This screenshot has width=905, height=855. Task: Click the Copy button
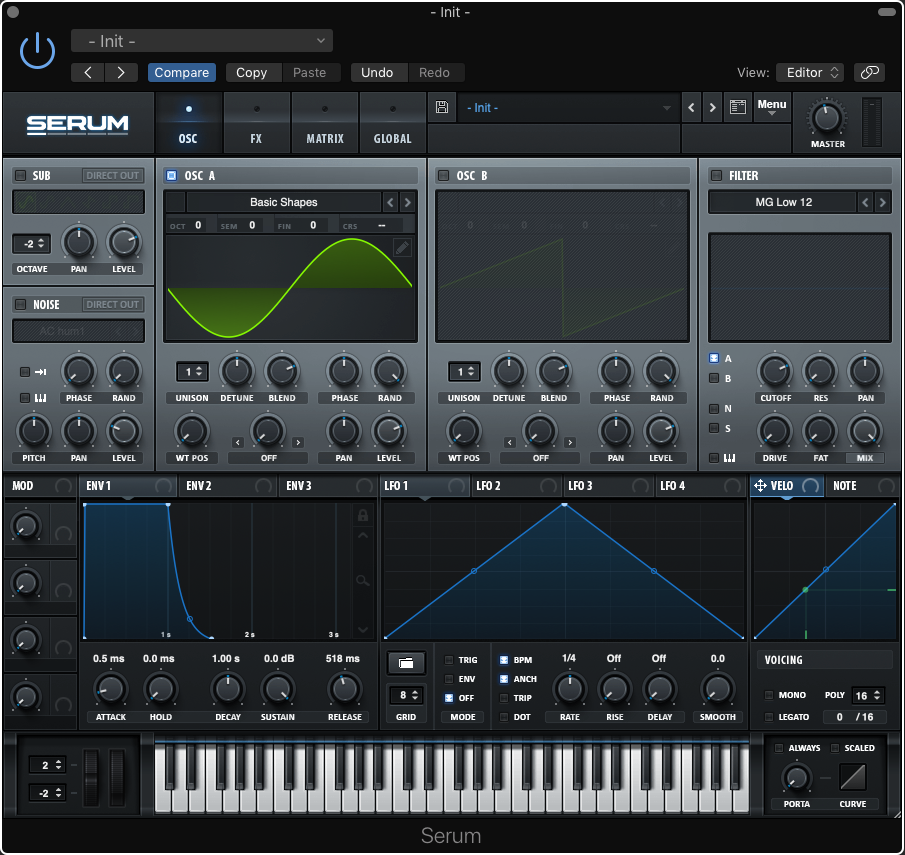[x=252, y=73]
